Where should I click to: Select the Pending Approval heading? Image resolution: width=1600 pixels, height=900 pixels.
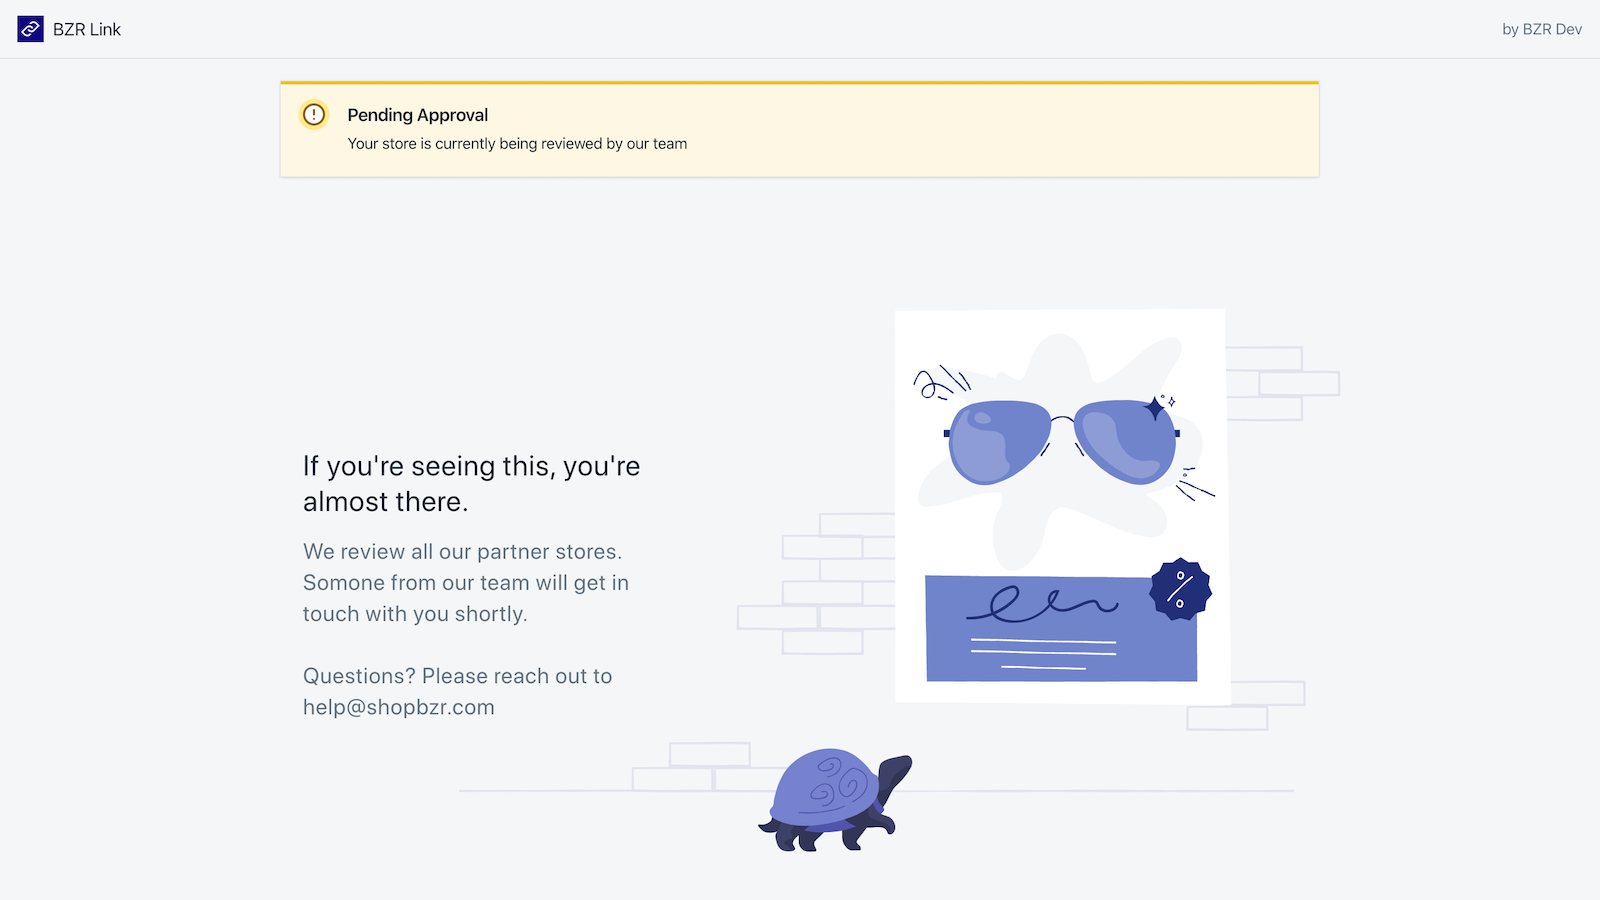(418, 115)
